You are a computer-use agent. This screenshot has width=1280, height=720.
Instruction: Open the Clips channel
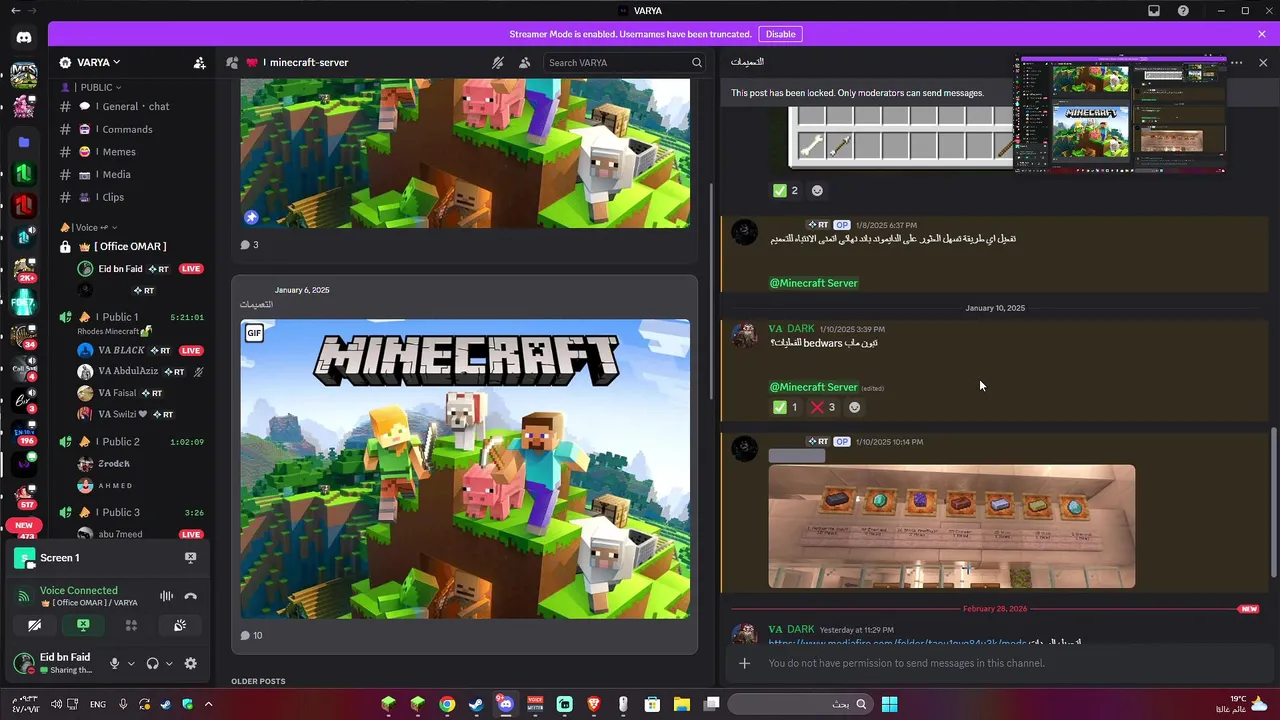point(133,197)
